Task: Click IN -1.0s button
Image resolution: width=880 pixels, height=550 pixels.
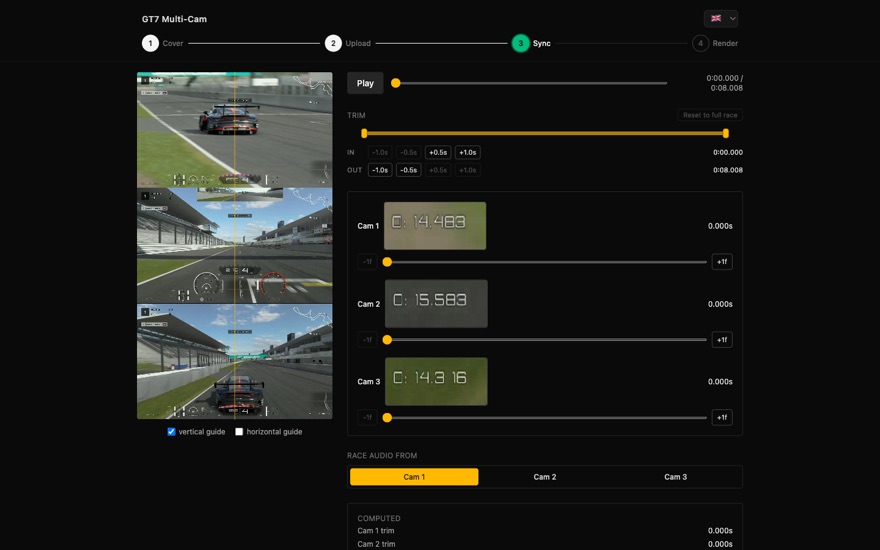Action: (x=380, y=153)
